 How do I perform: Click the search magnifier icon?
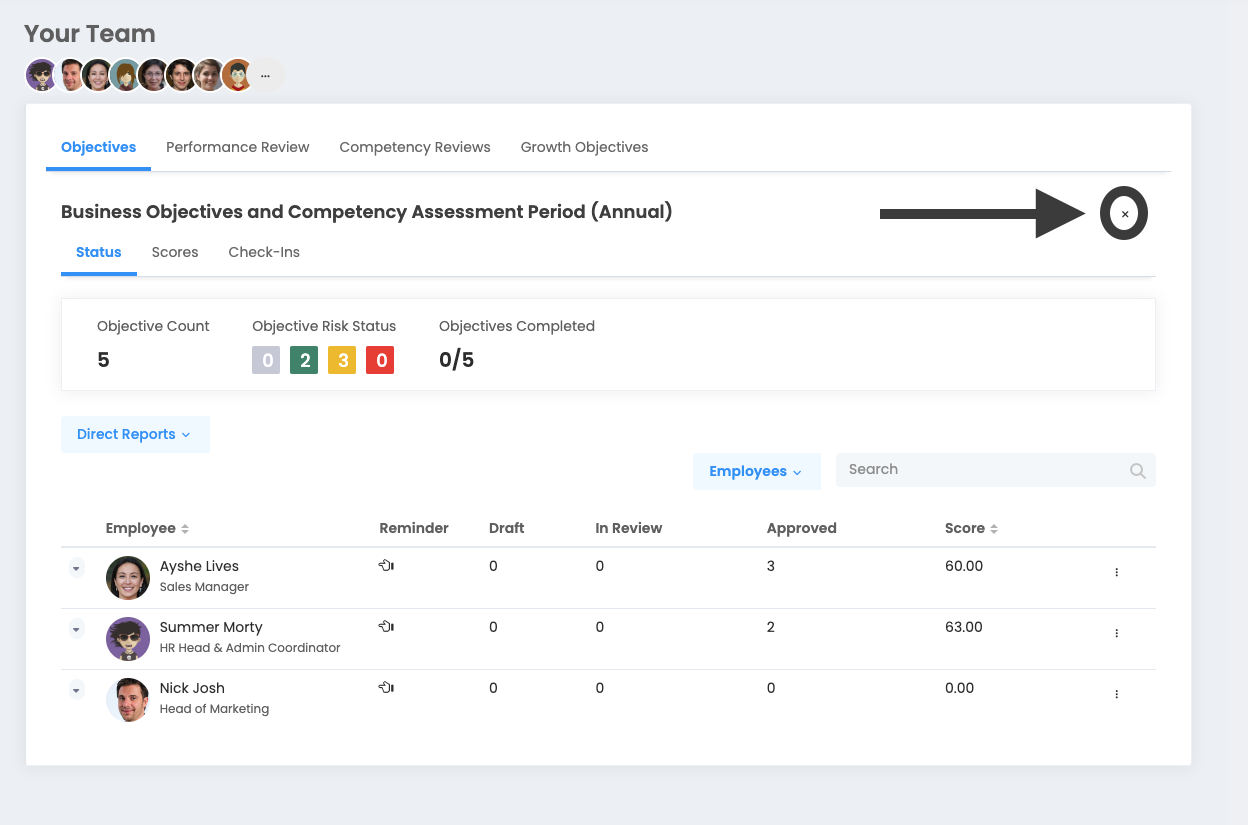point(1137,471)
